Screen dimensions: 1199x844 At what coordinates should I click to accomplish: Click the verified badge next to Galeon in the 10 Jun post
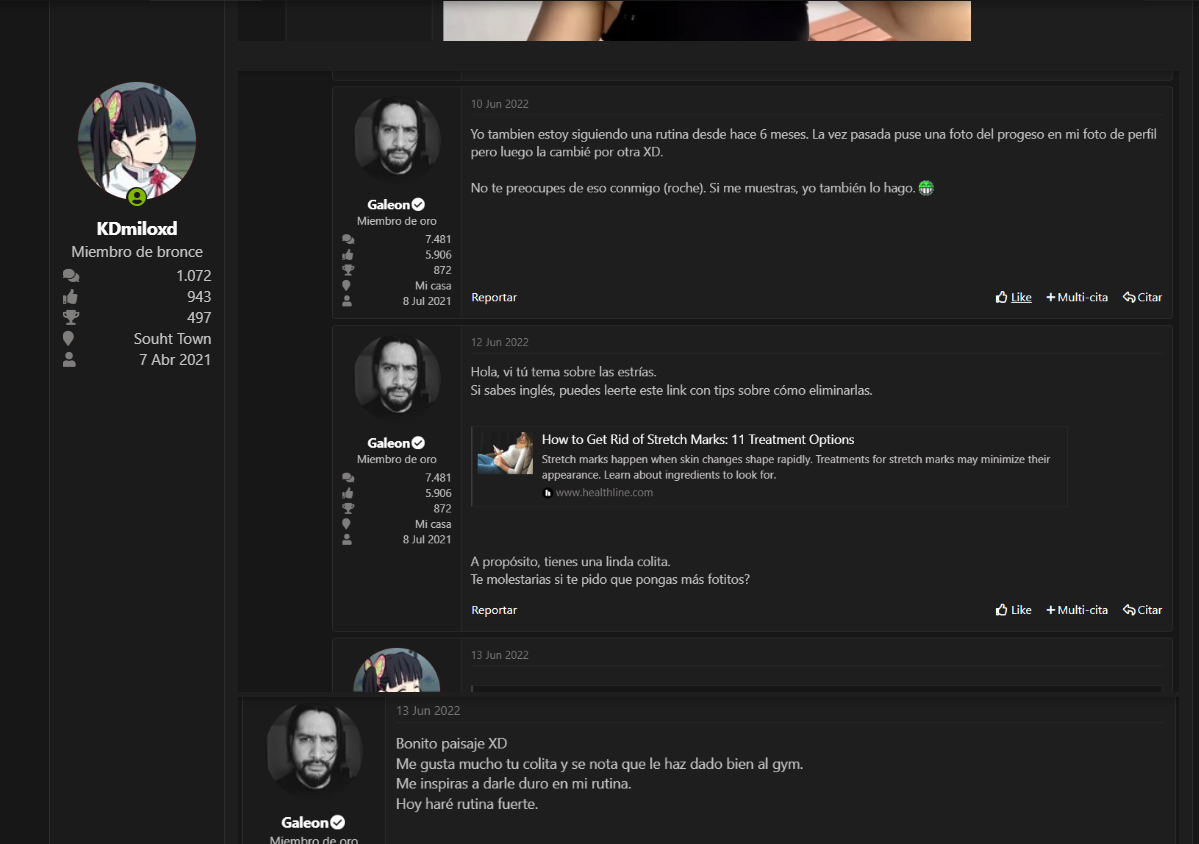[418, 205]
